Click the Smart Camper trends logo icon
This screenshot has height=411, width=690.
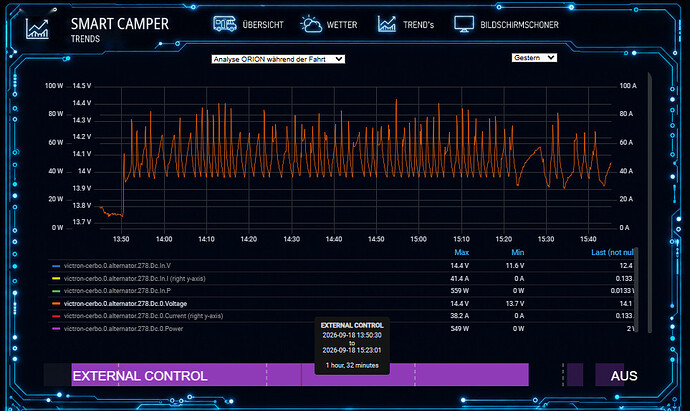(x=37, y=29)
